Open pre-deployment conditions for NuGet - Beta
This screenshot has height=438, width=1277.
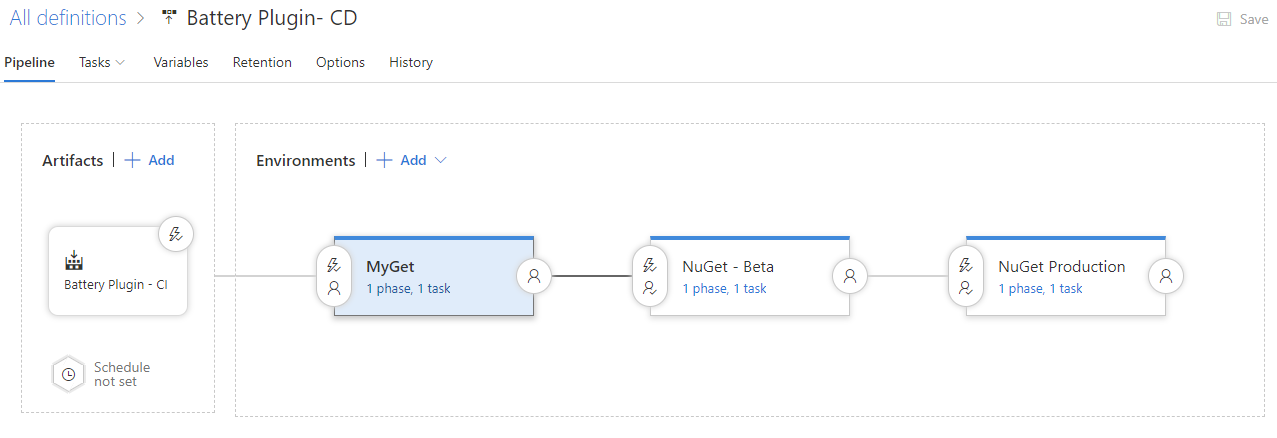click(650, 276)
